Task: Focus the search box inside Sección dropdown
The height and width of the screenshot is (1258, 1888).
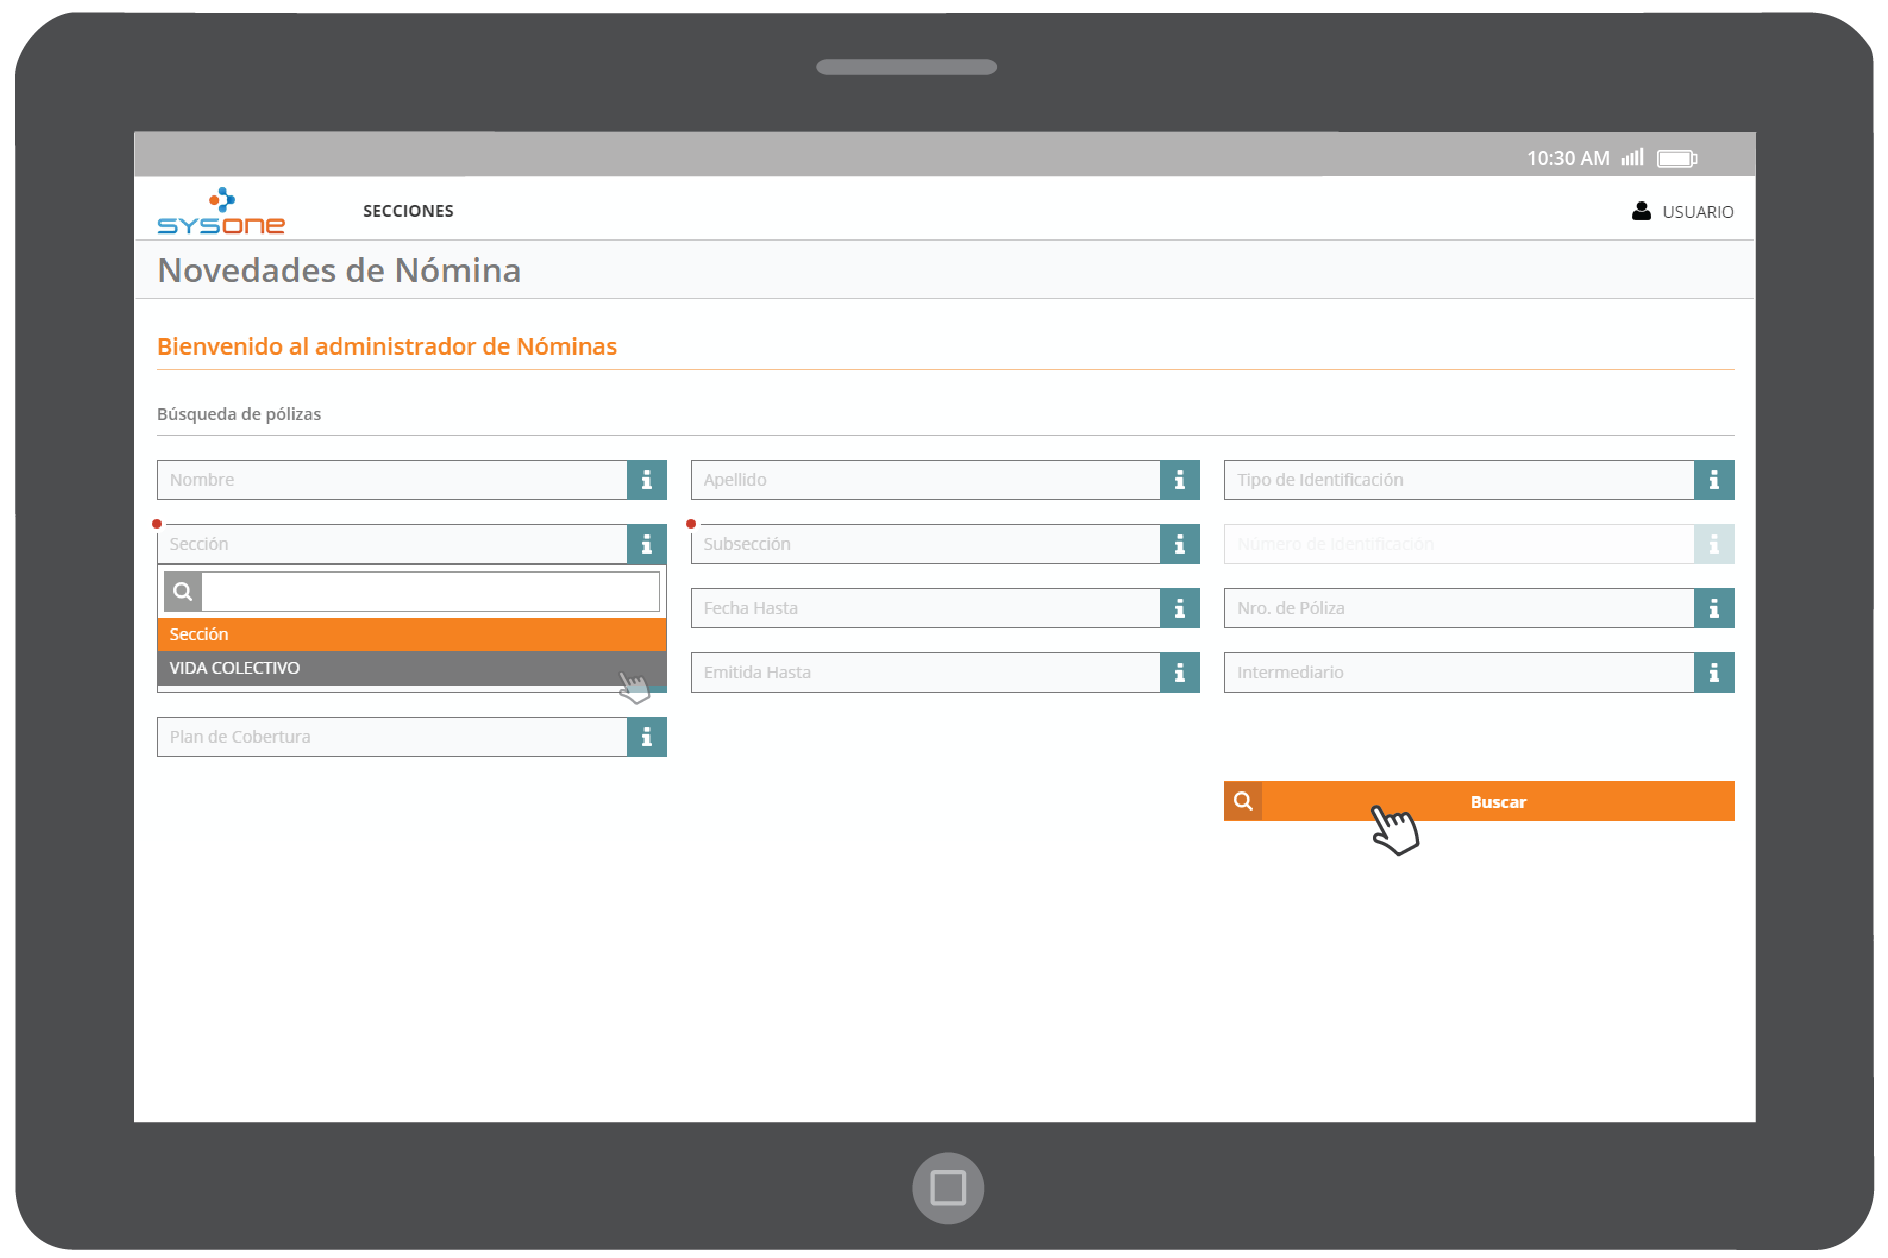Action: [430, 592]
